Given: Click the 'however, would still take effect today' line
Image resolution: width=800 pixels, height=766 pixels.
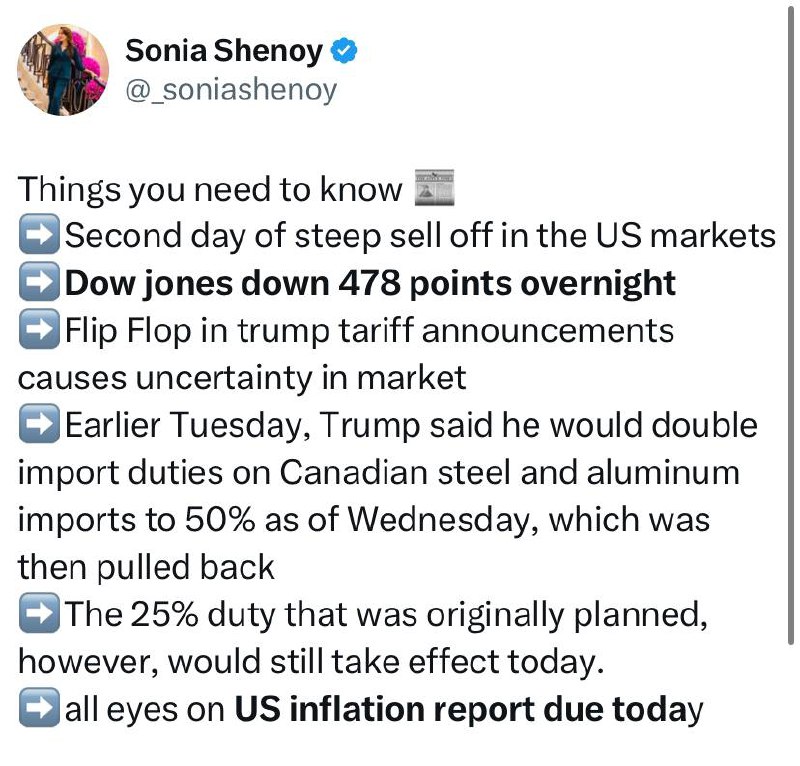Looking at the screenshot, I should coord(311,662).
